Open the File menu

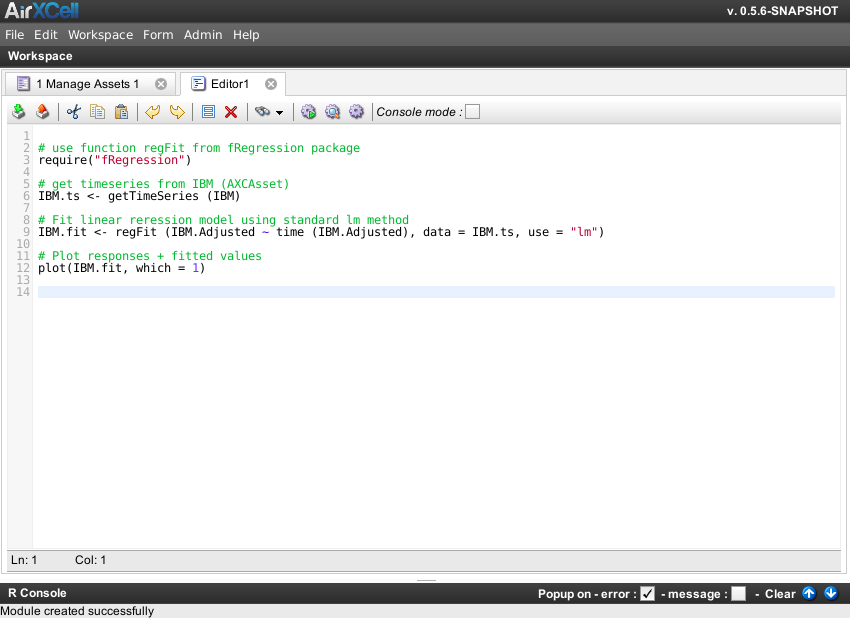point(15,35)
